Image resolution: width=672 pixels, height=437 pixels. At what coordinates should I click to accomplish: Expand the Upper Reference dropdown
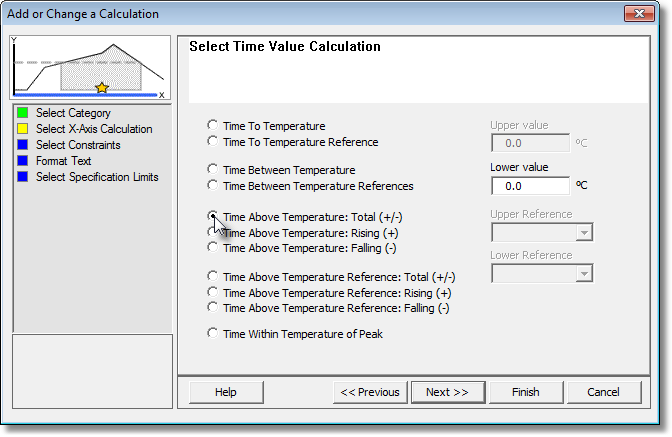pyautogui.click(x=584, y=233)
